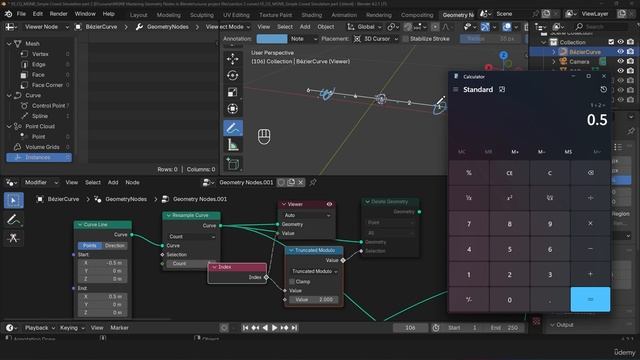Collapse the Mesh section in spreadsheet
640x360 pixels.
click(9, 43)
